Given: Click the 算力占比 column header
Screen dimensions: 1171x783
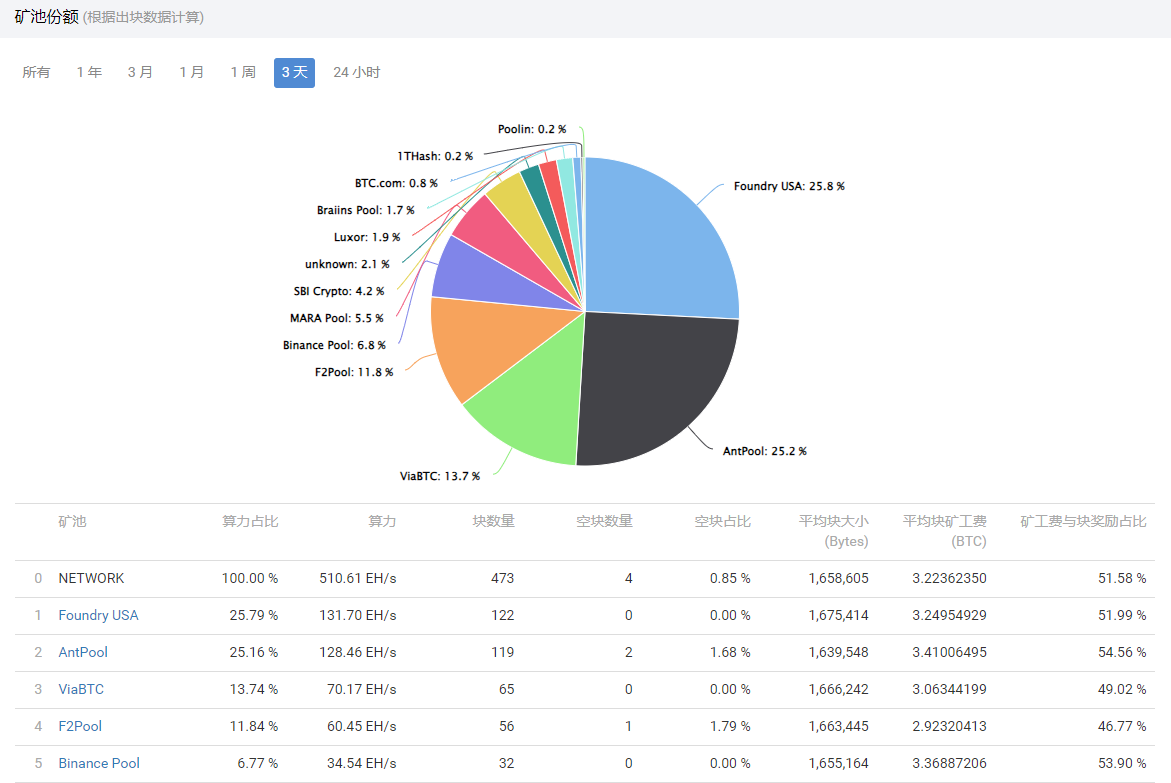Looking at the screenshot, I should pos(250,521).
